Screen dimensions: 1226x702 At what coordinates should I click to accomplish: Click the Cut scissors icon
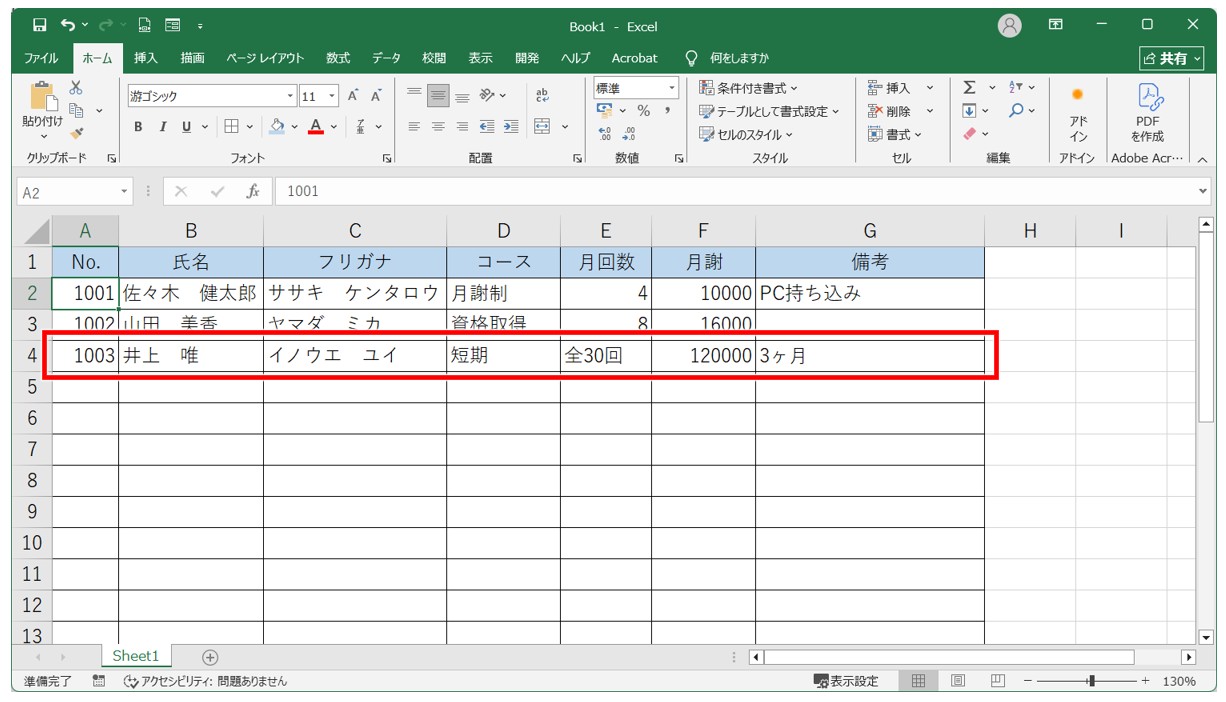[76, 89]
